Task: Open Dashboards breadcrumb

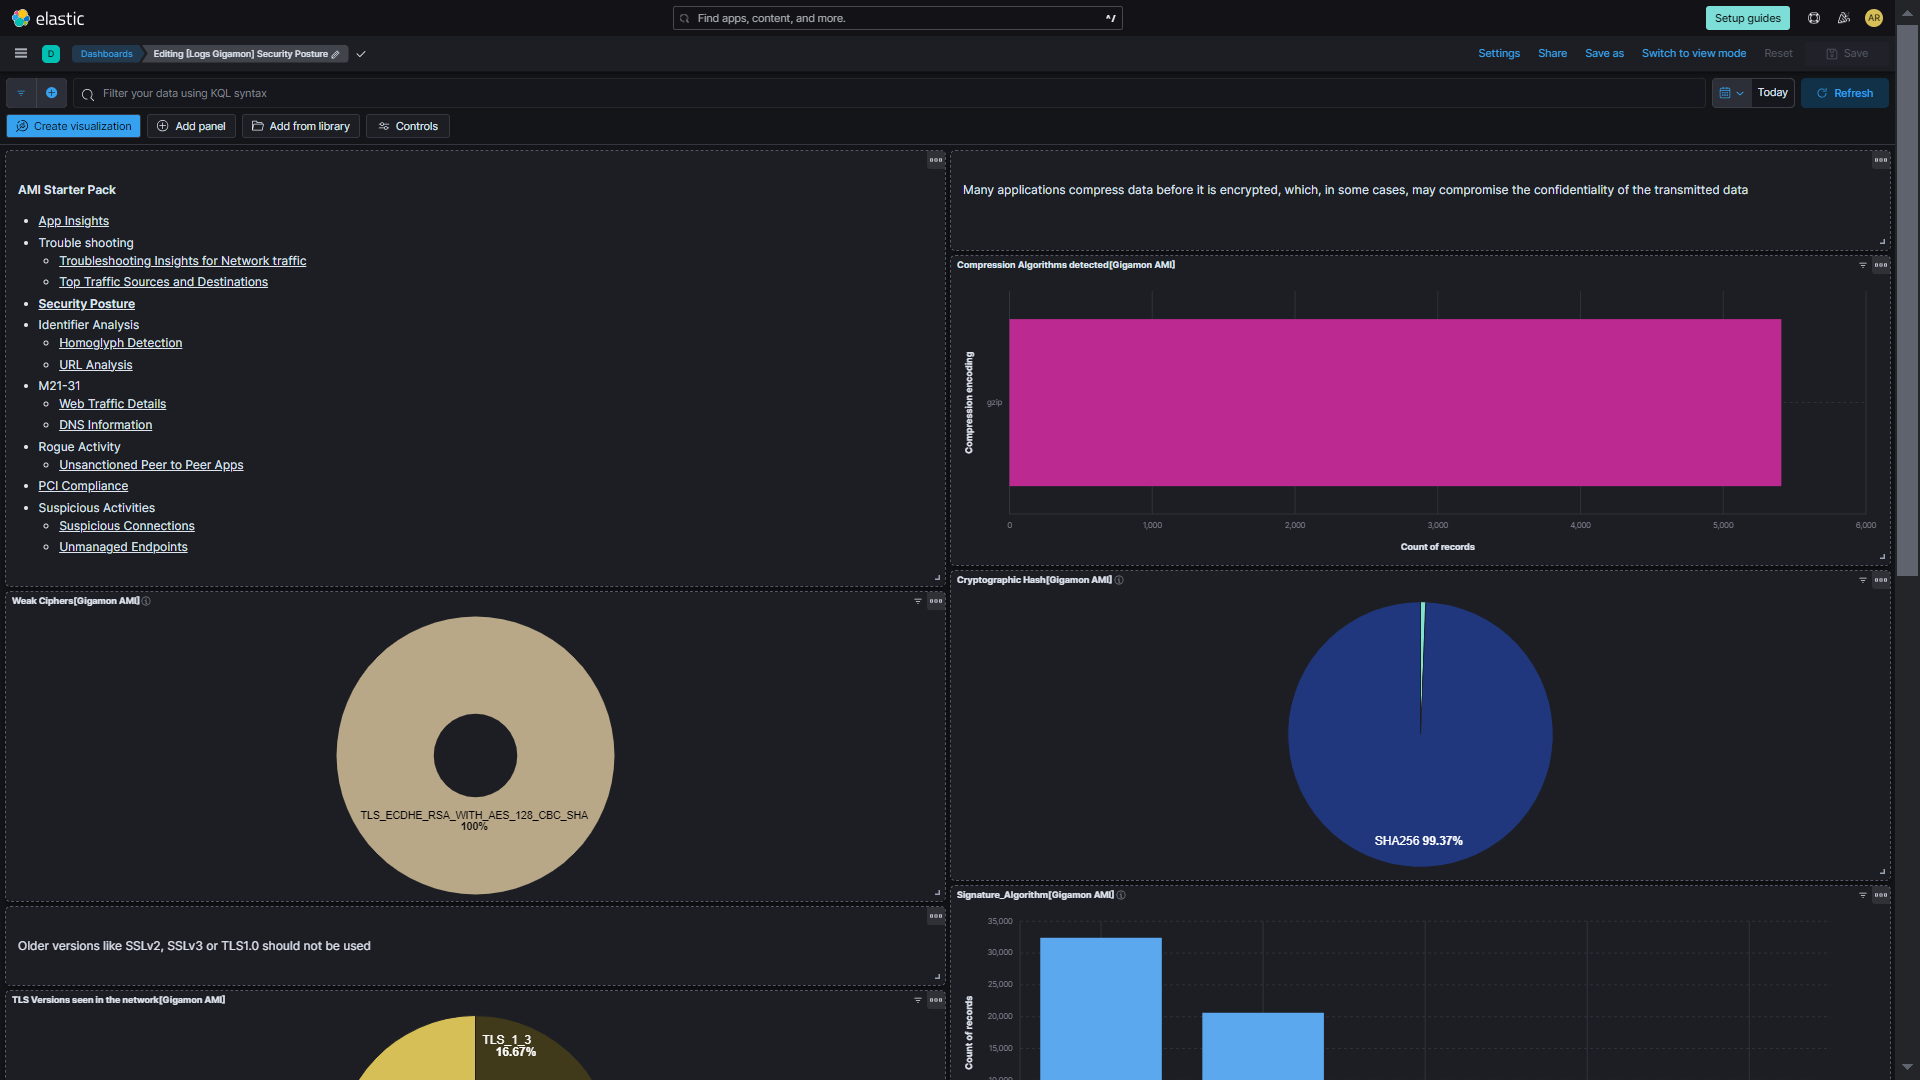Action: pyautogui.click(x=106, y=54)
